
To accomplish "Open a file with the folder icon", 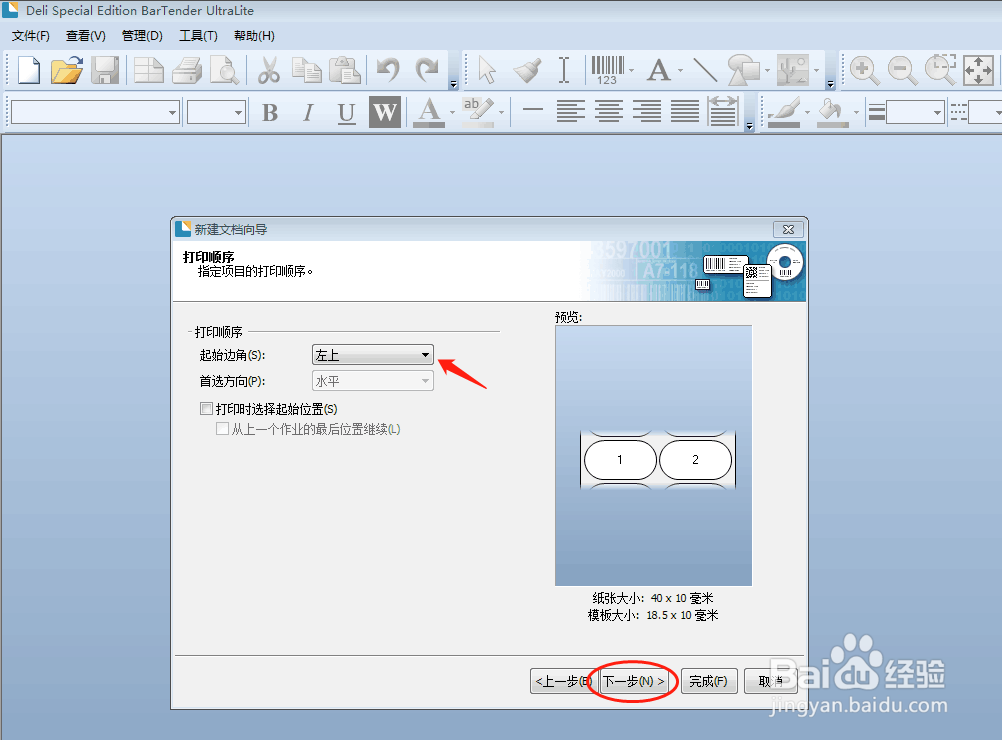I will (67, 70).
